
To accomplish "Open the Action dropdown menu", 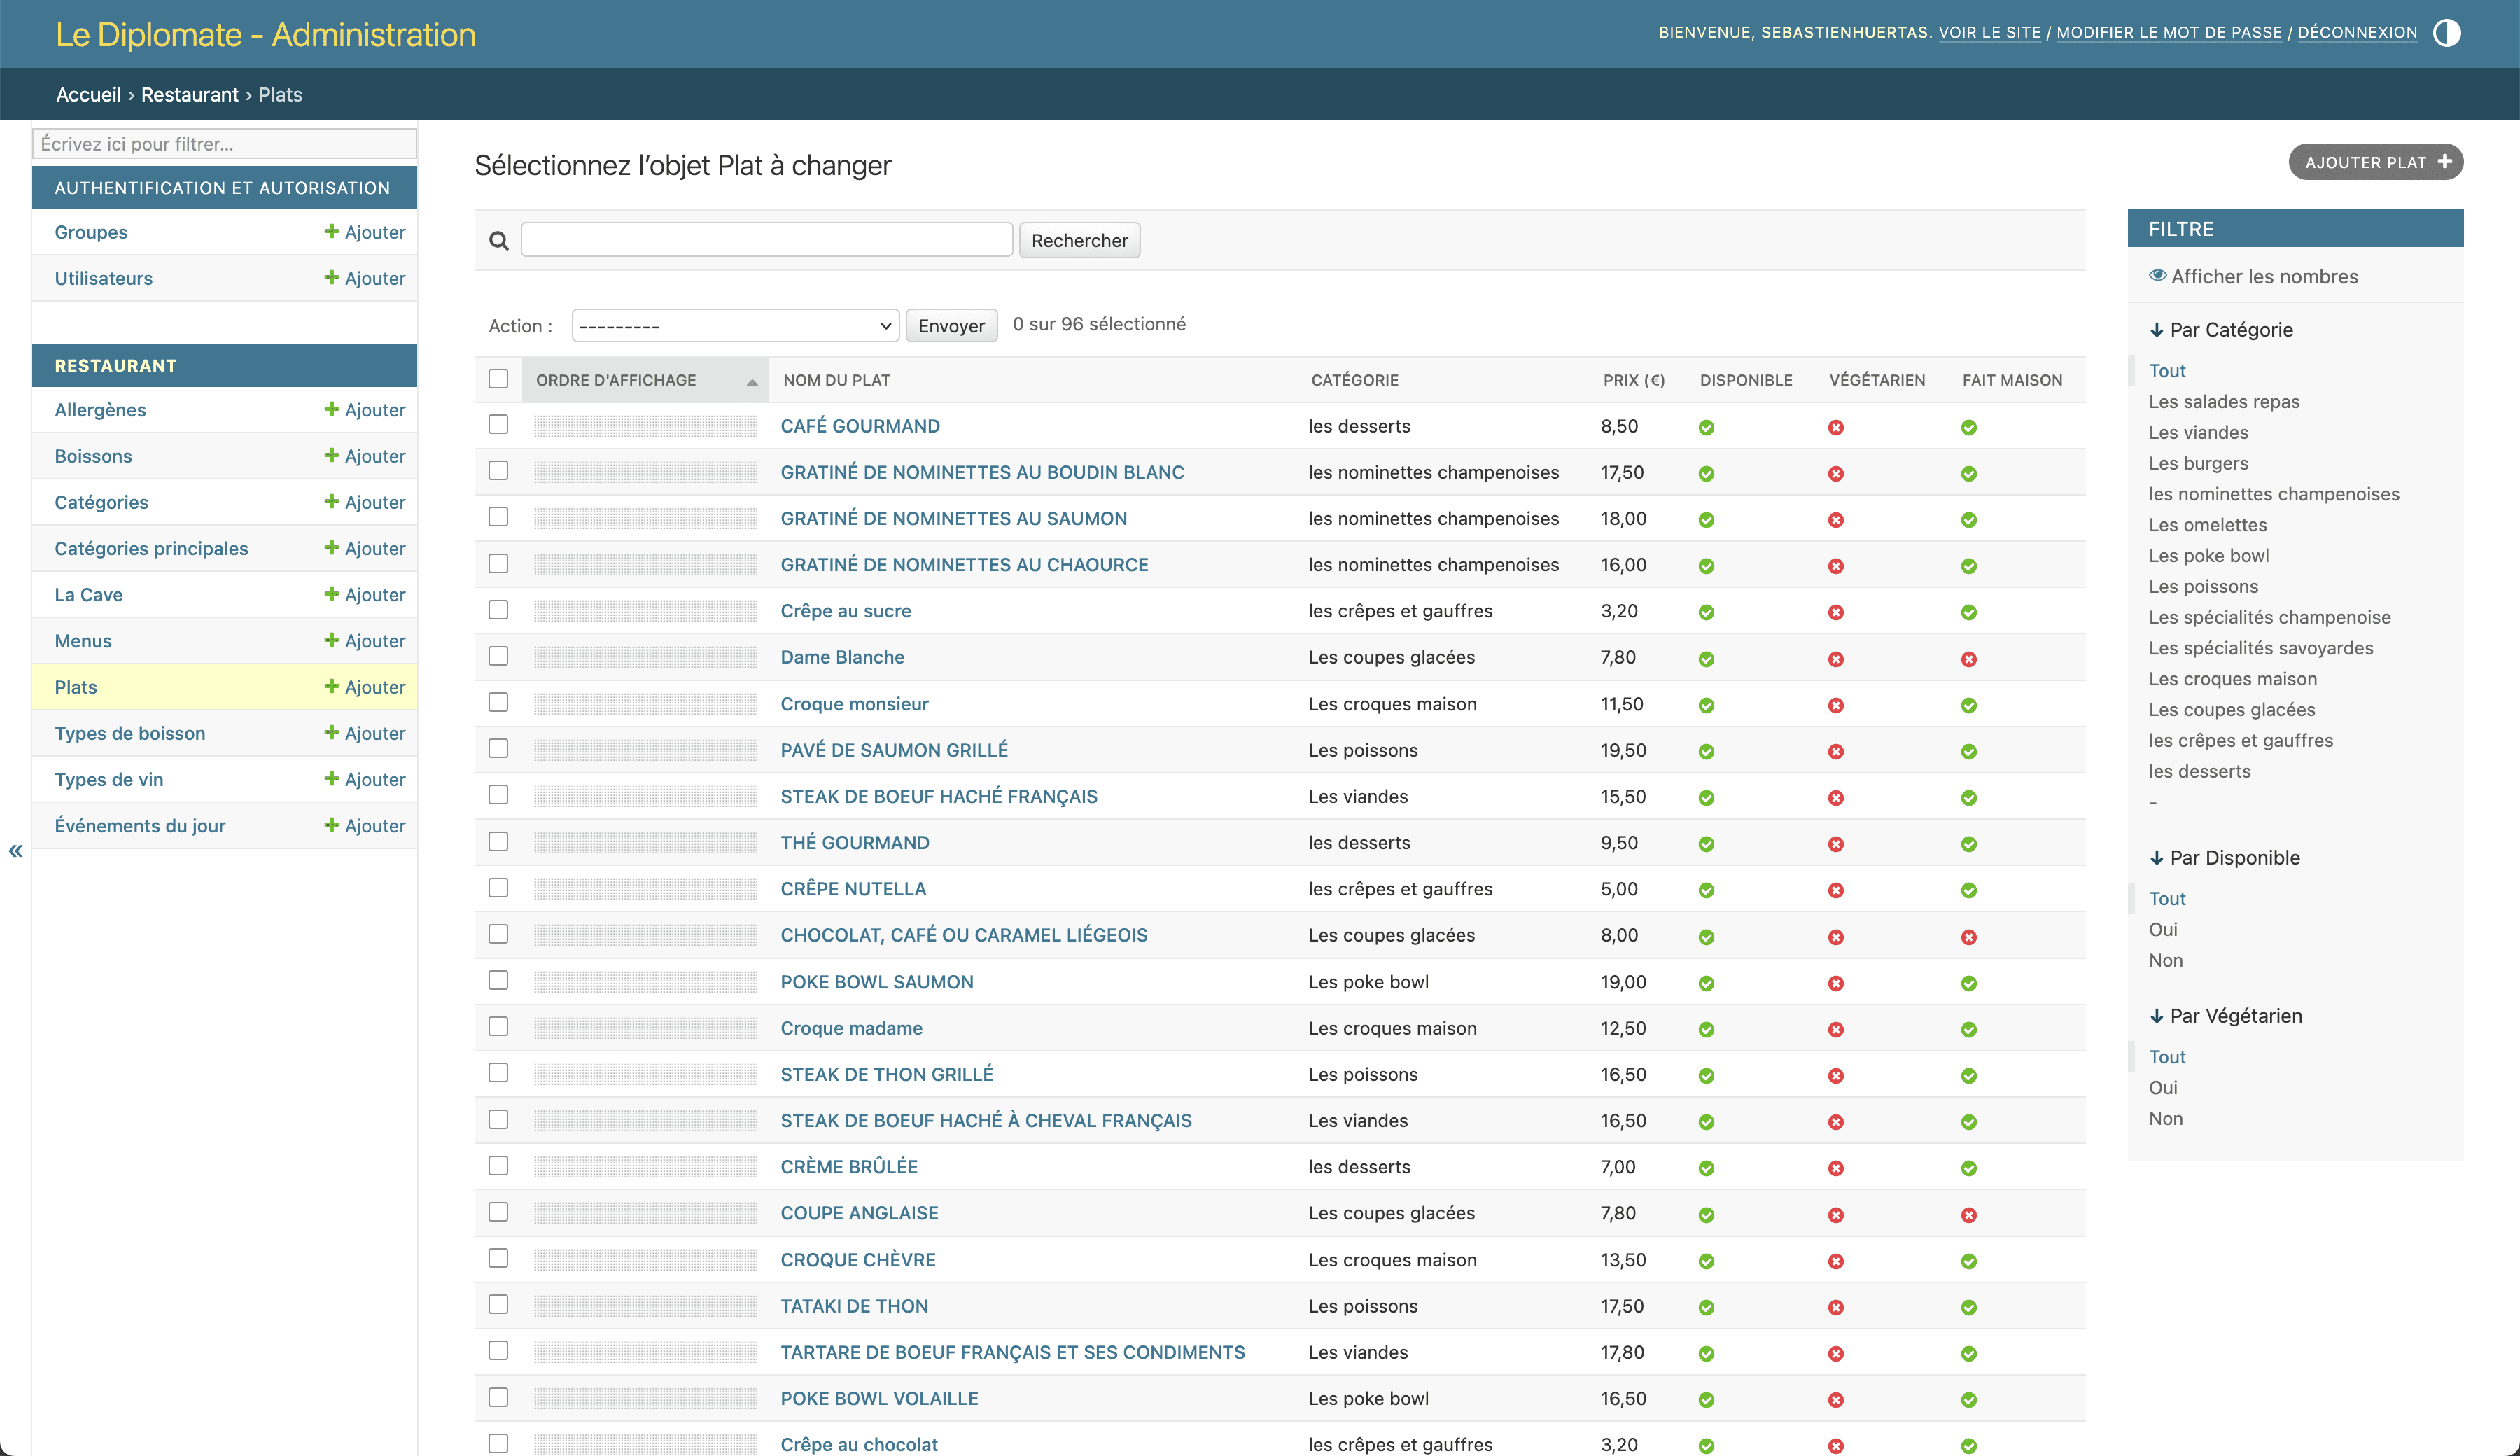I will tap(735, 326).
